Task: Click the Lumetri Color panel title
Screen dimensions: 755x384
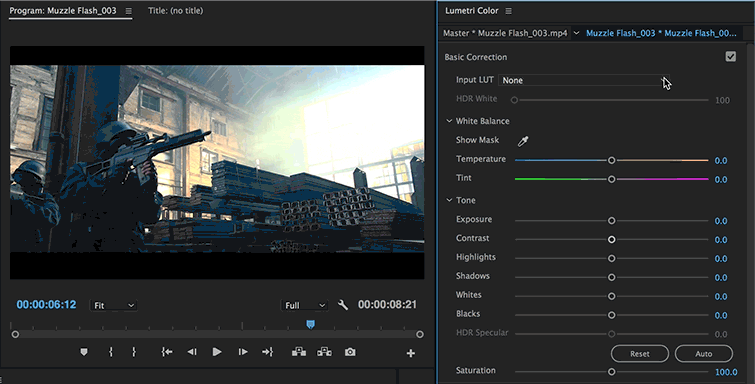Action: click(x=471, y=11)
